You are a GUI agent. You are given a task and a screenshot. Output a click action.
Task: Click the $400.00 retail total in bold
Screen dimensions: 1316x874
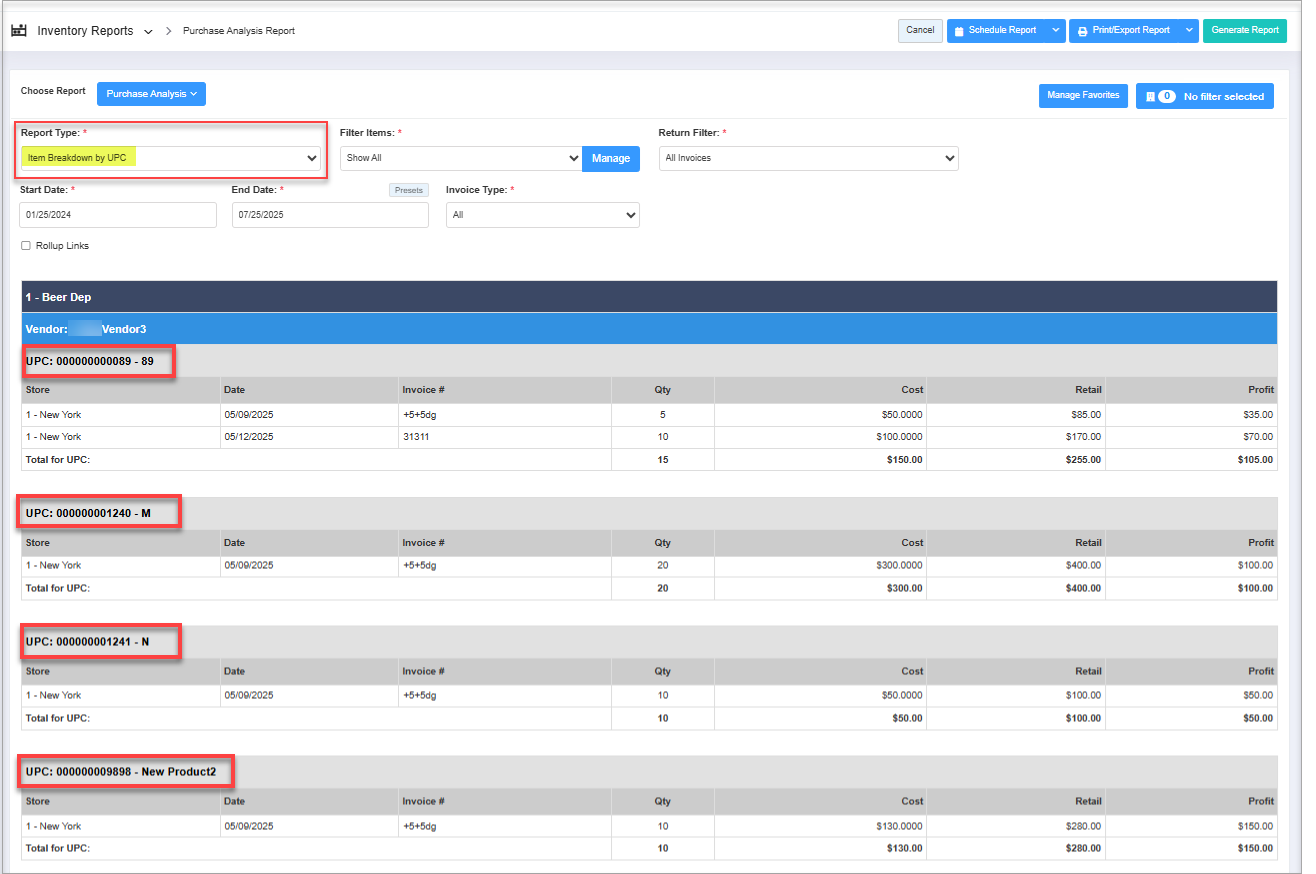click(1083, 588)
